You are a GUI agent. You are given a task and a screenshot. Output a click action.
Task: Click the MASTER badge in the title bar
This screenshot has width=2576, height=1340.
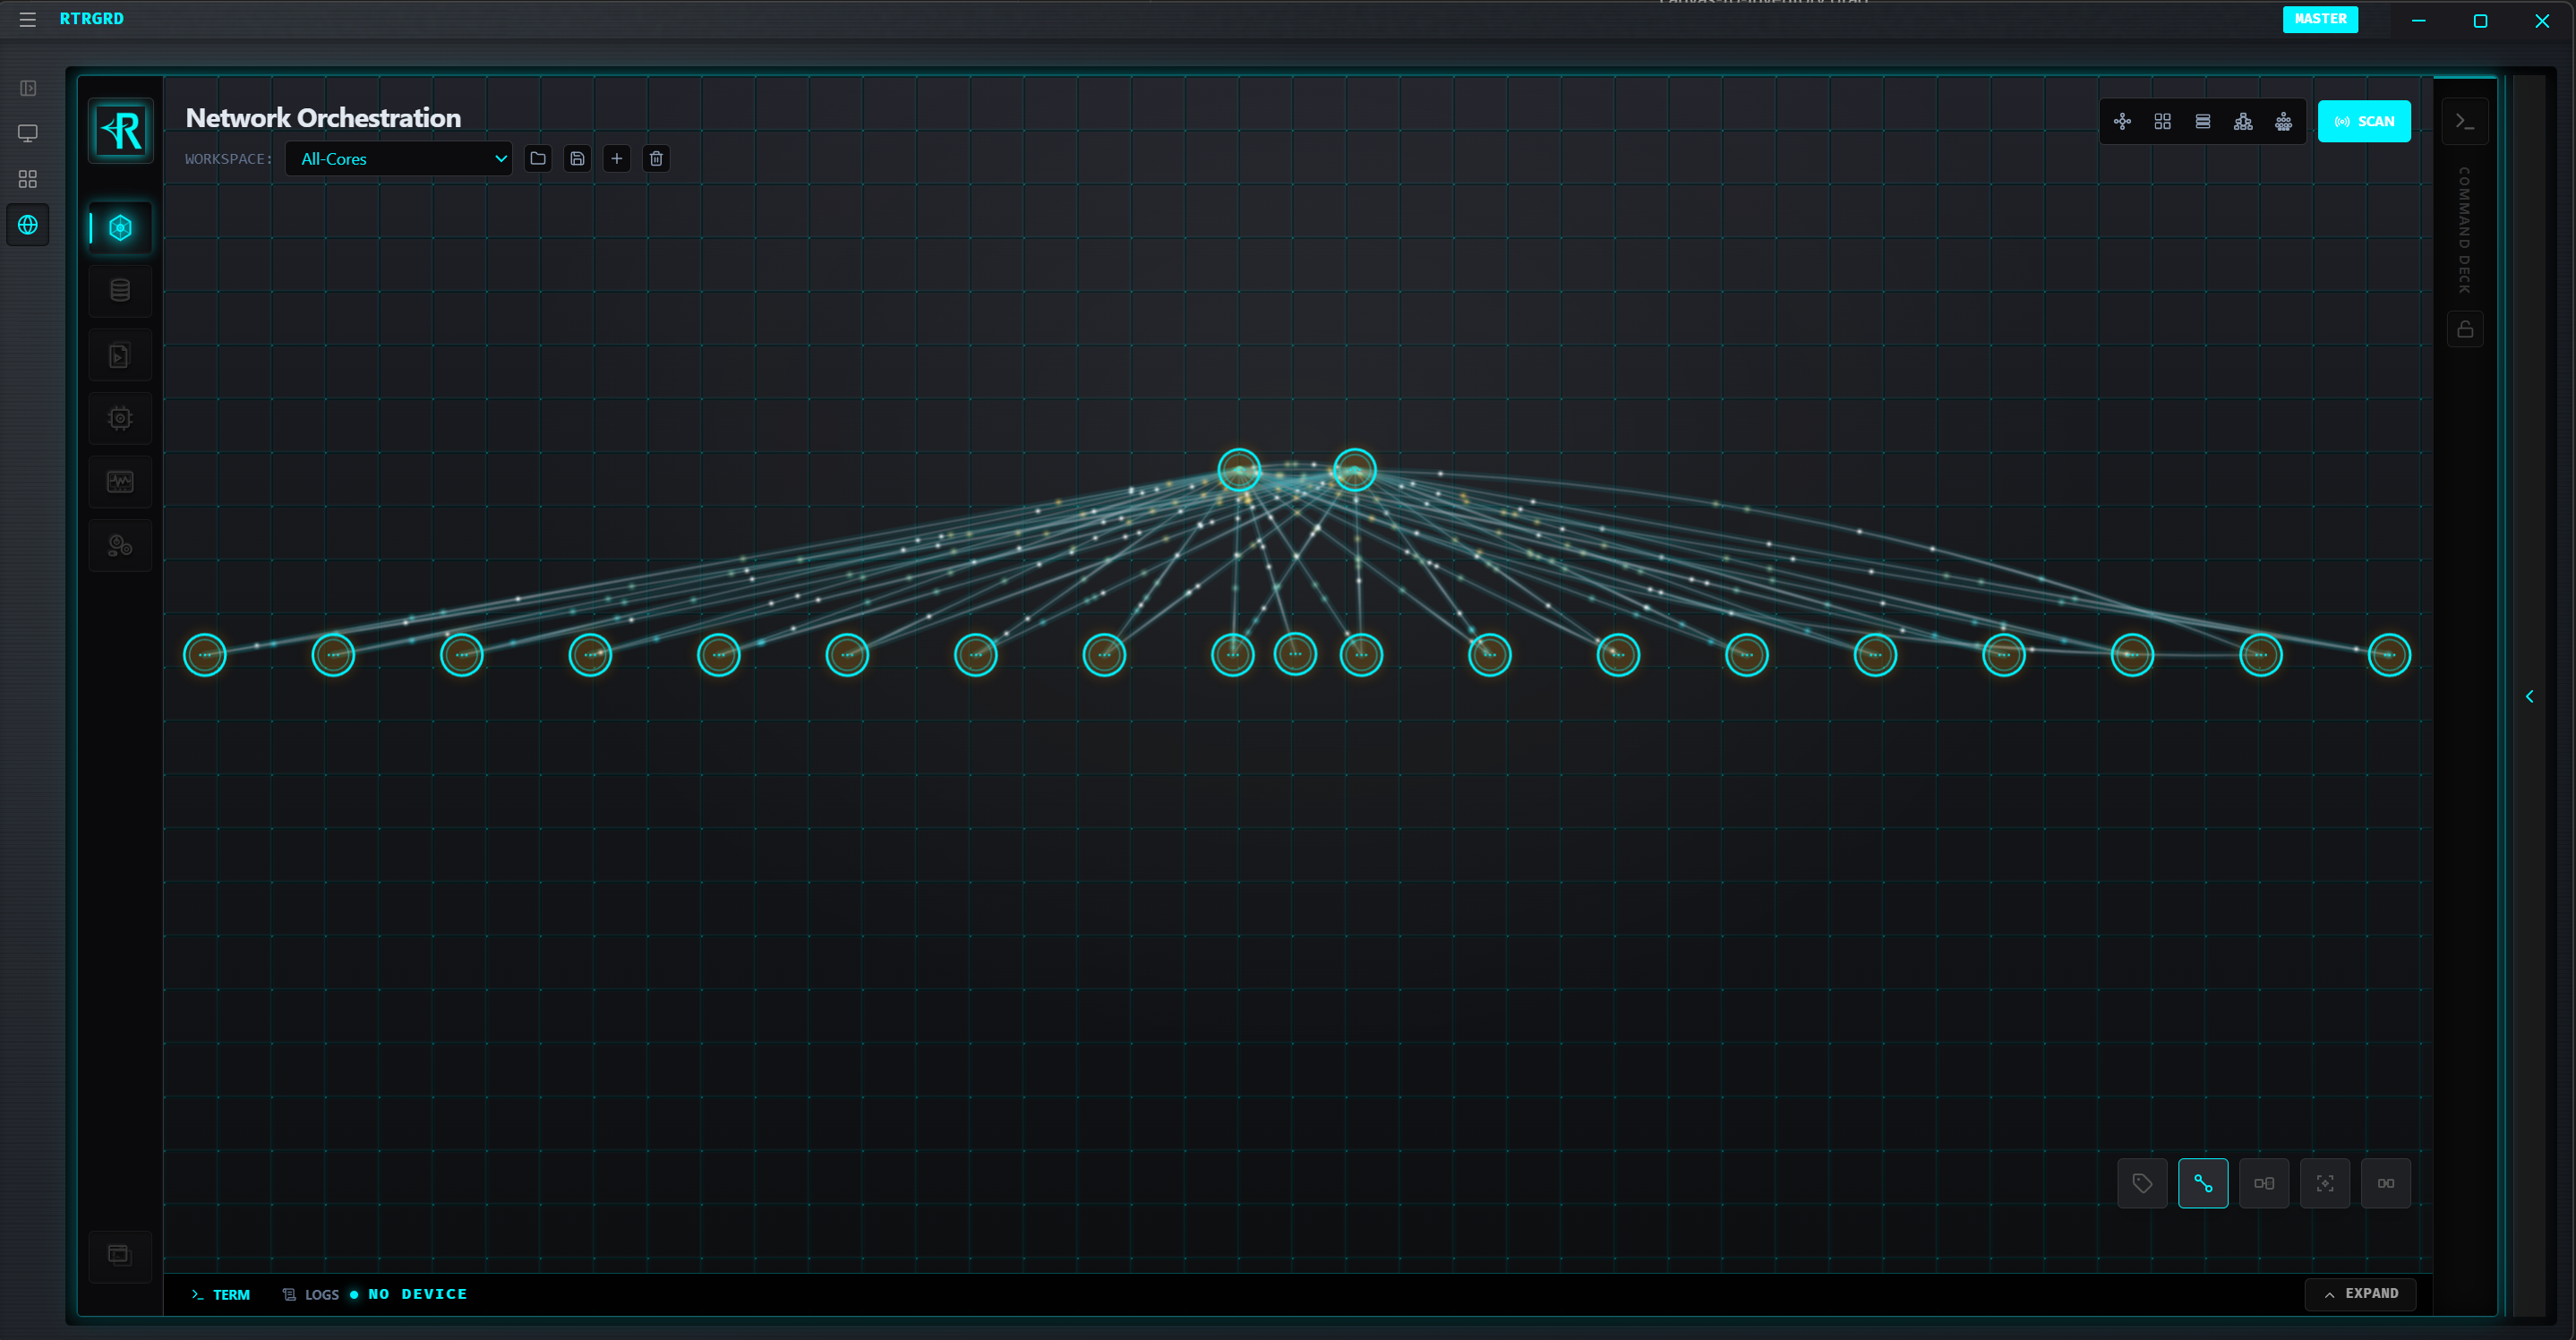coord(2320,18)
